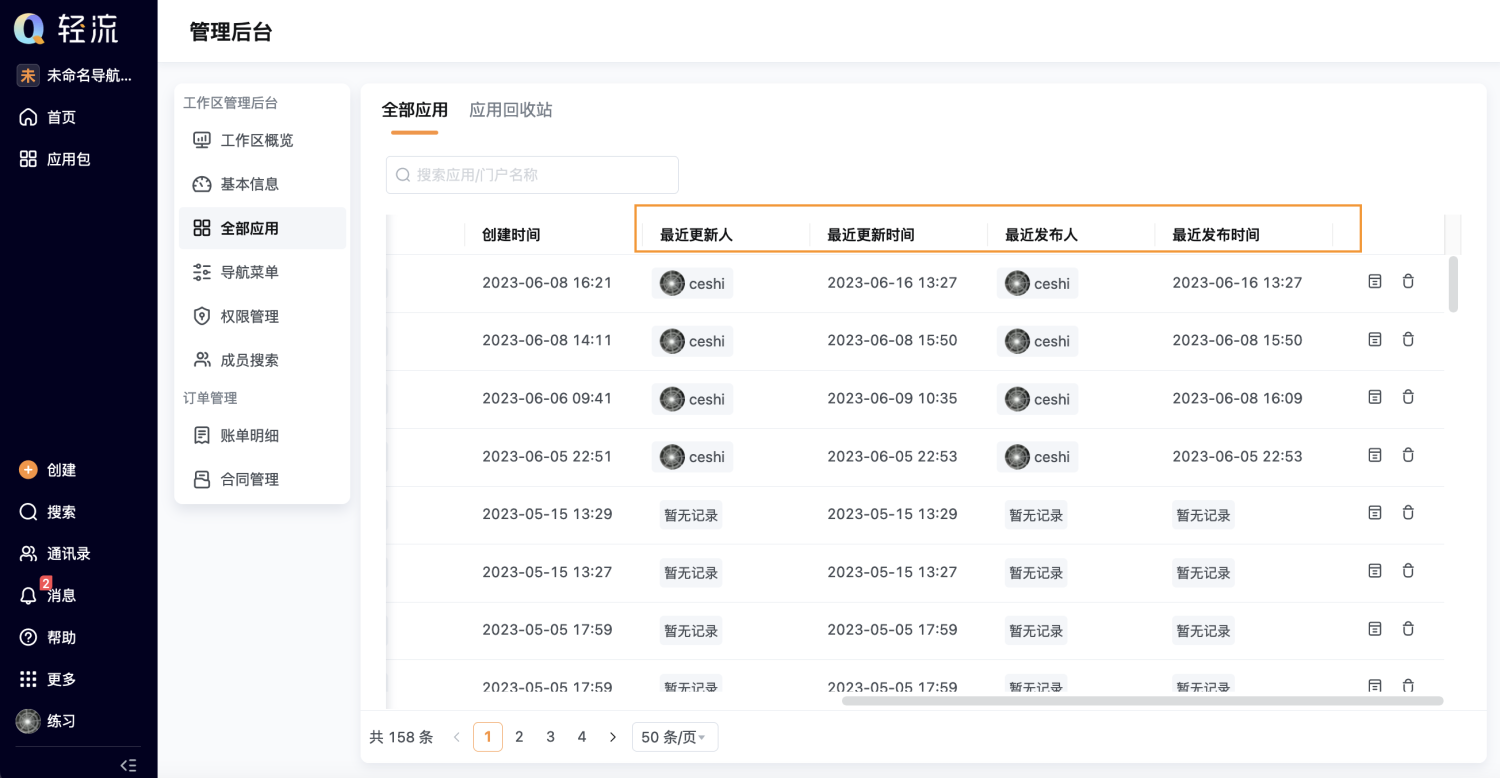The image size is (1500, 778).
Task: Go to page 4
Action: pos(582,738)
